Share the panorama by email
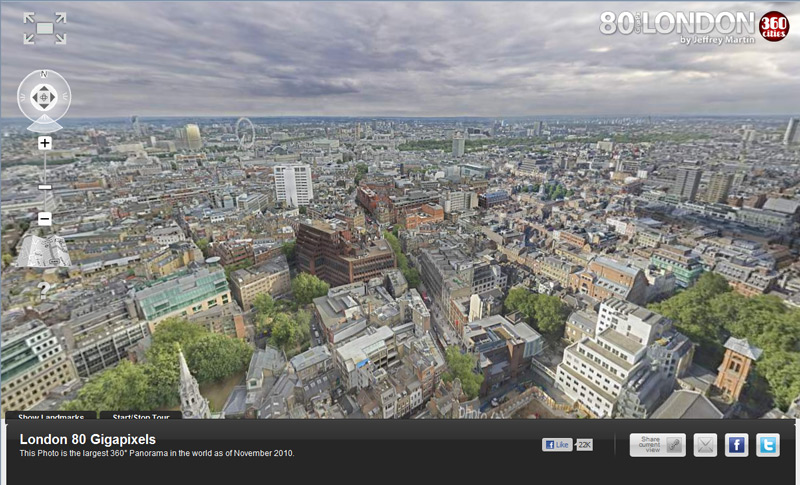Viewport: 800px width, 485px height. tap(705, 445)
